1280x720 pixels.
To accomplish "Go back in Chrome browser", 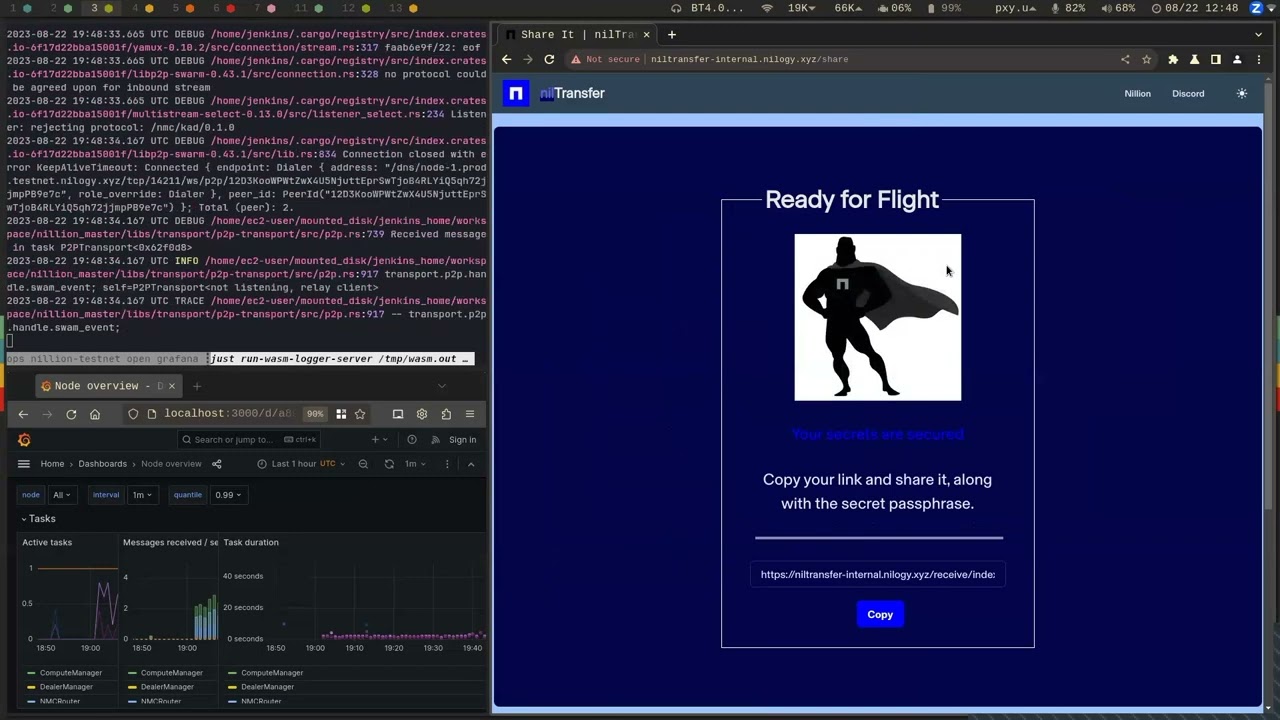I will (506, 59).
